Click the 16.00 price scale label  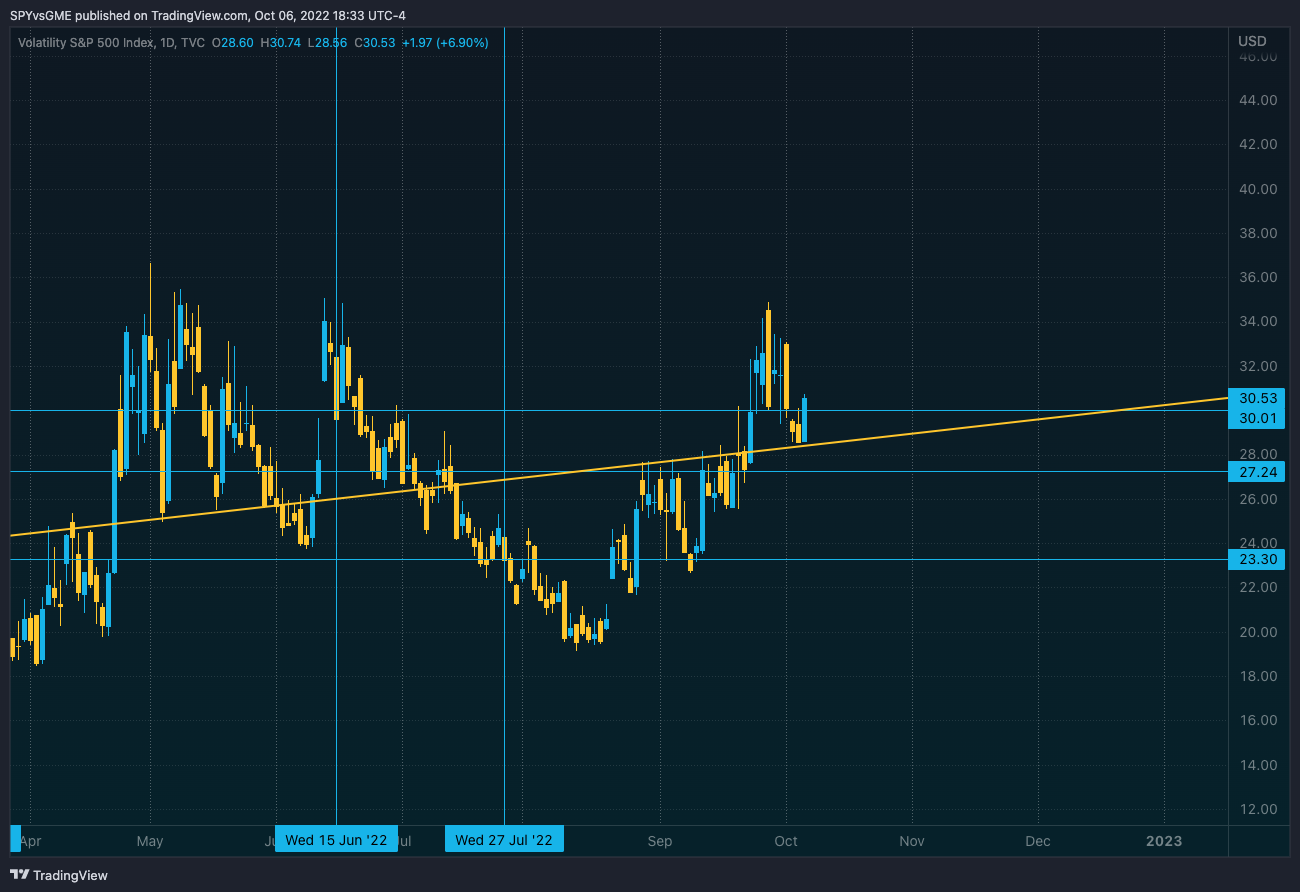tap(1258, 720)
